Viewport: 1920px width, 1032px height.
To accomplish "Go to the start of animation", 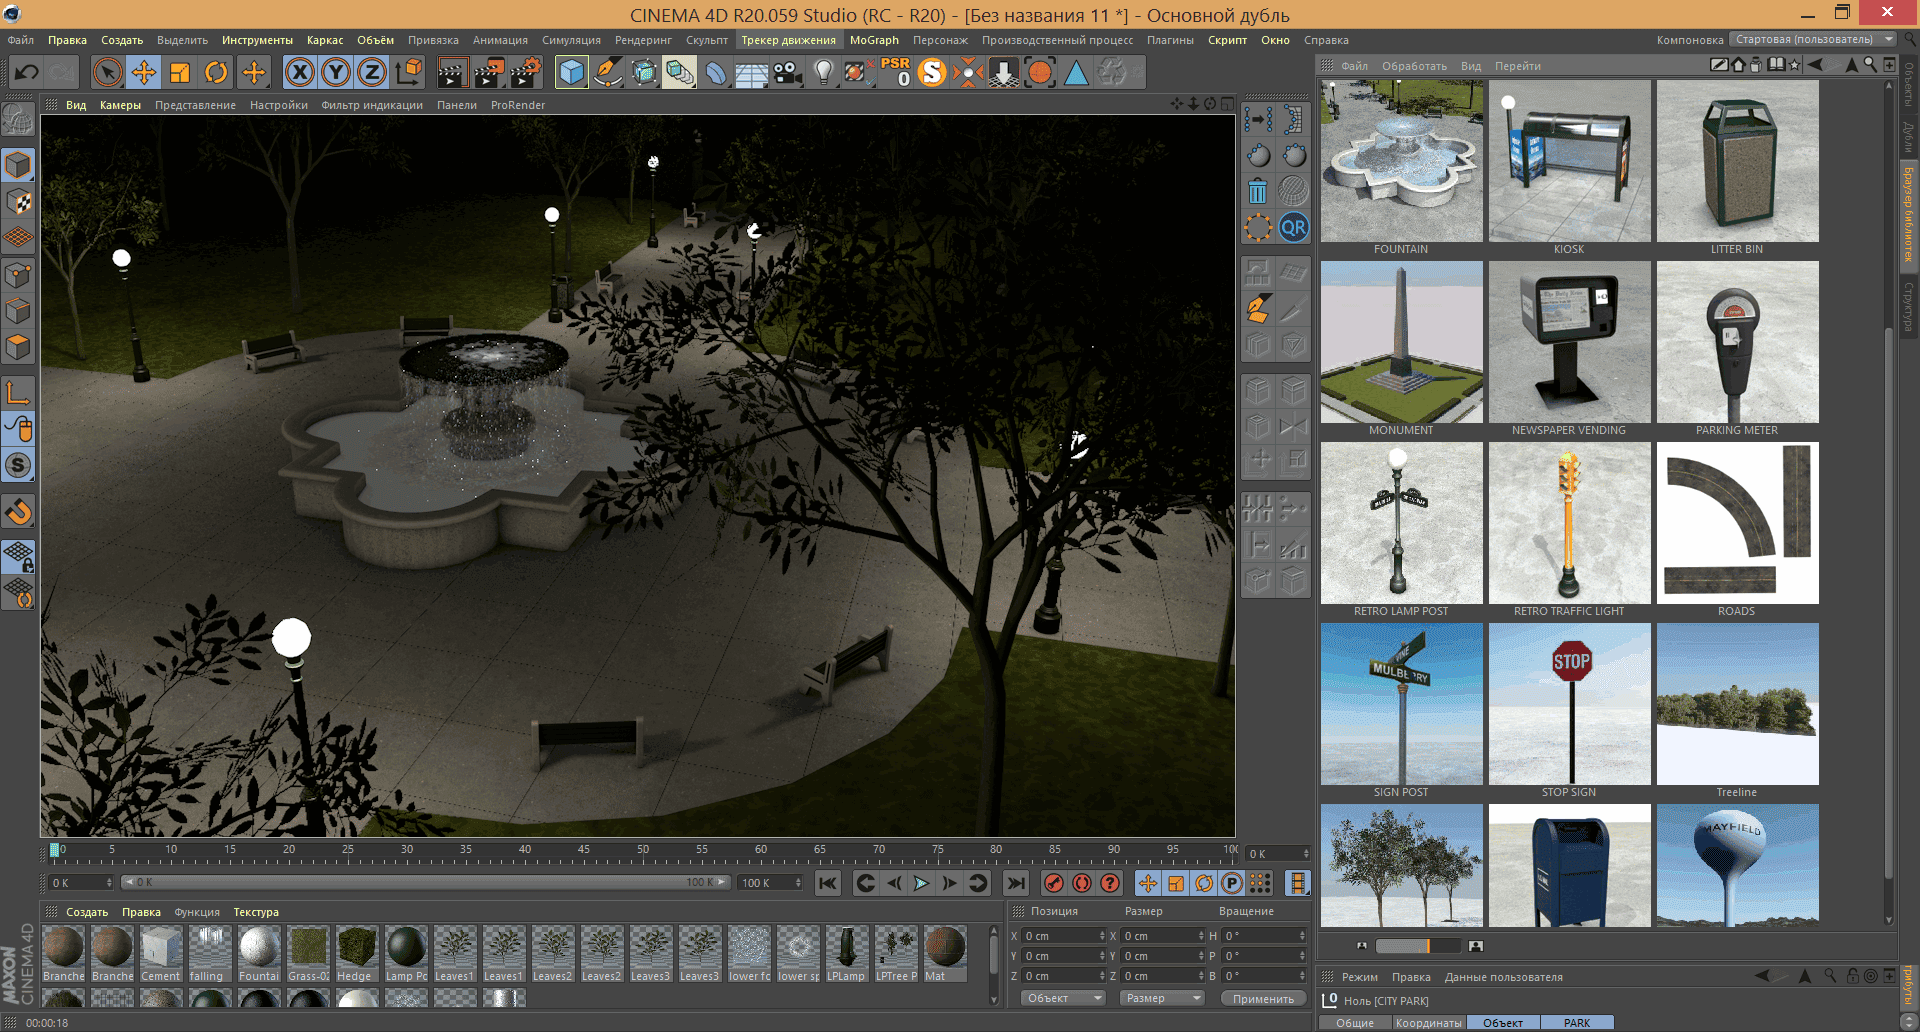I will [828, 883].
